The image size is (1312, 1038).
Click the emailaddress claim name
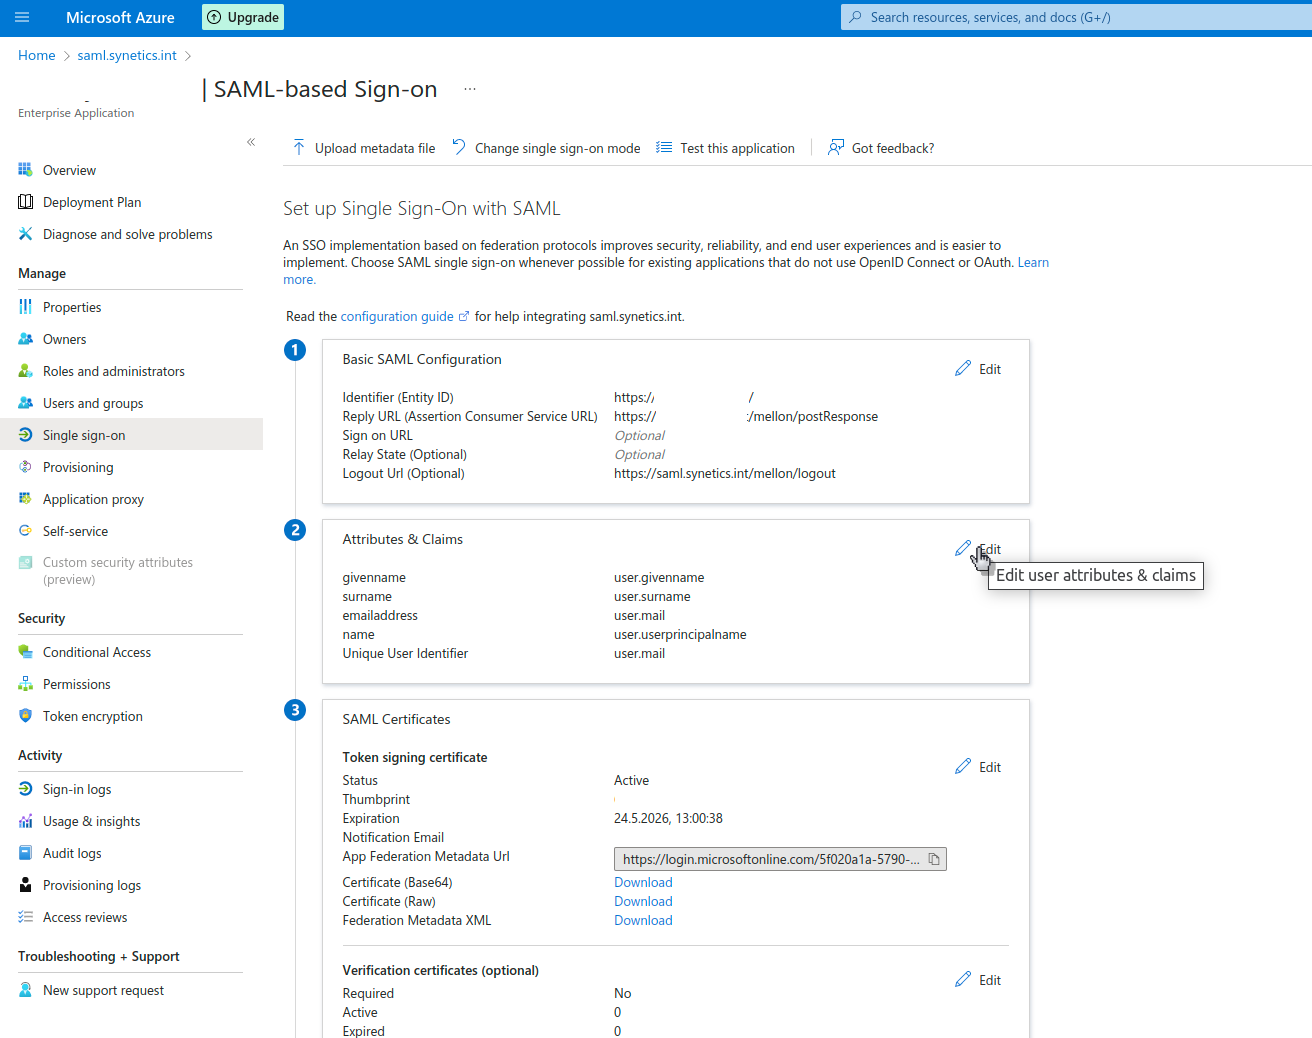[x=380, y=615]
